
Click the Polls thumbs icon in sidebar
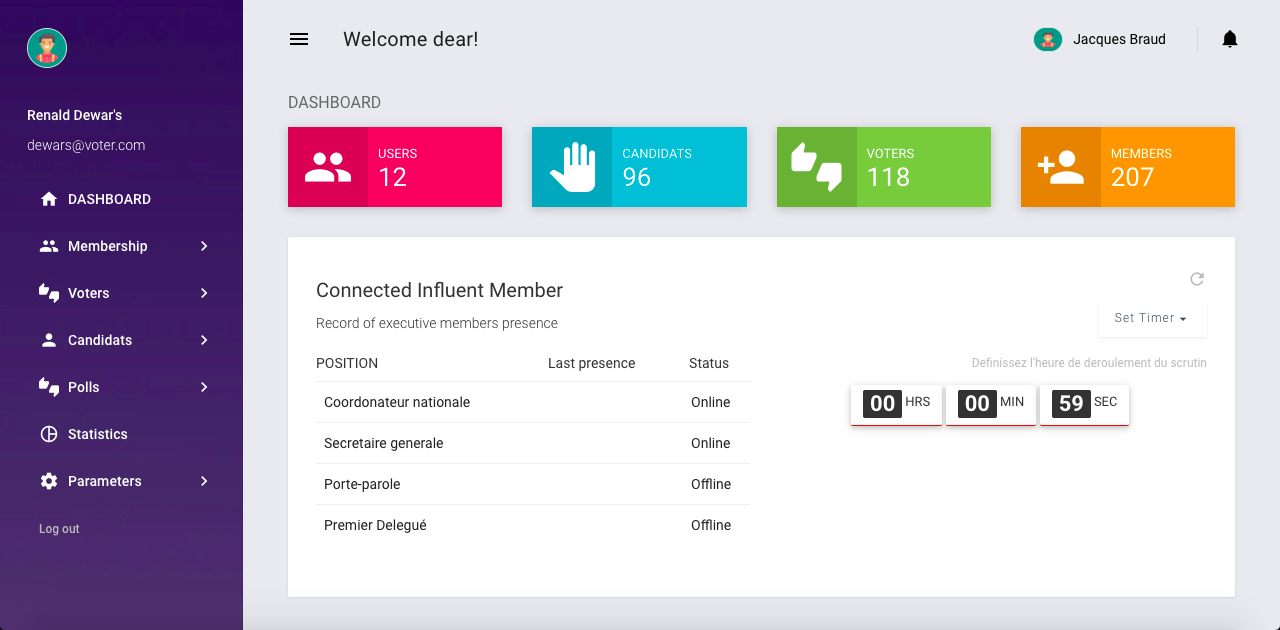(48, 387)
